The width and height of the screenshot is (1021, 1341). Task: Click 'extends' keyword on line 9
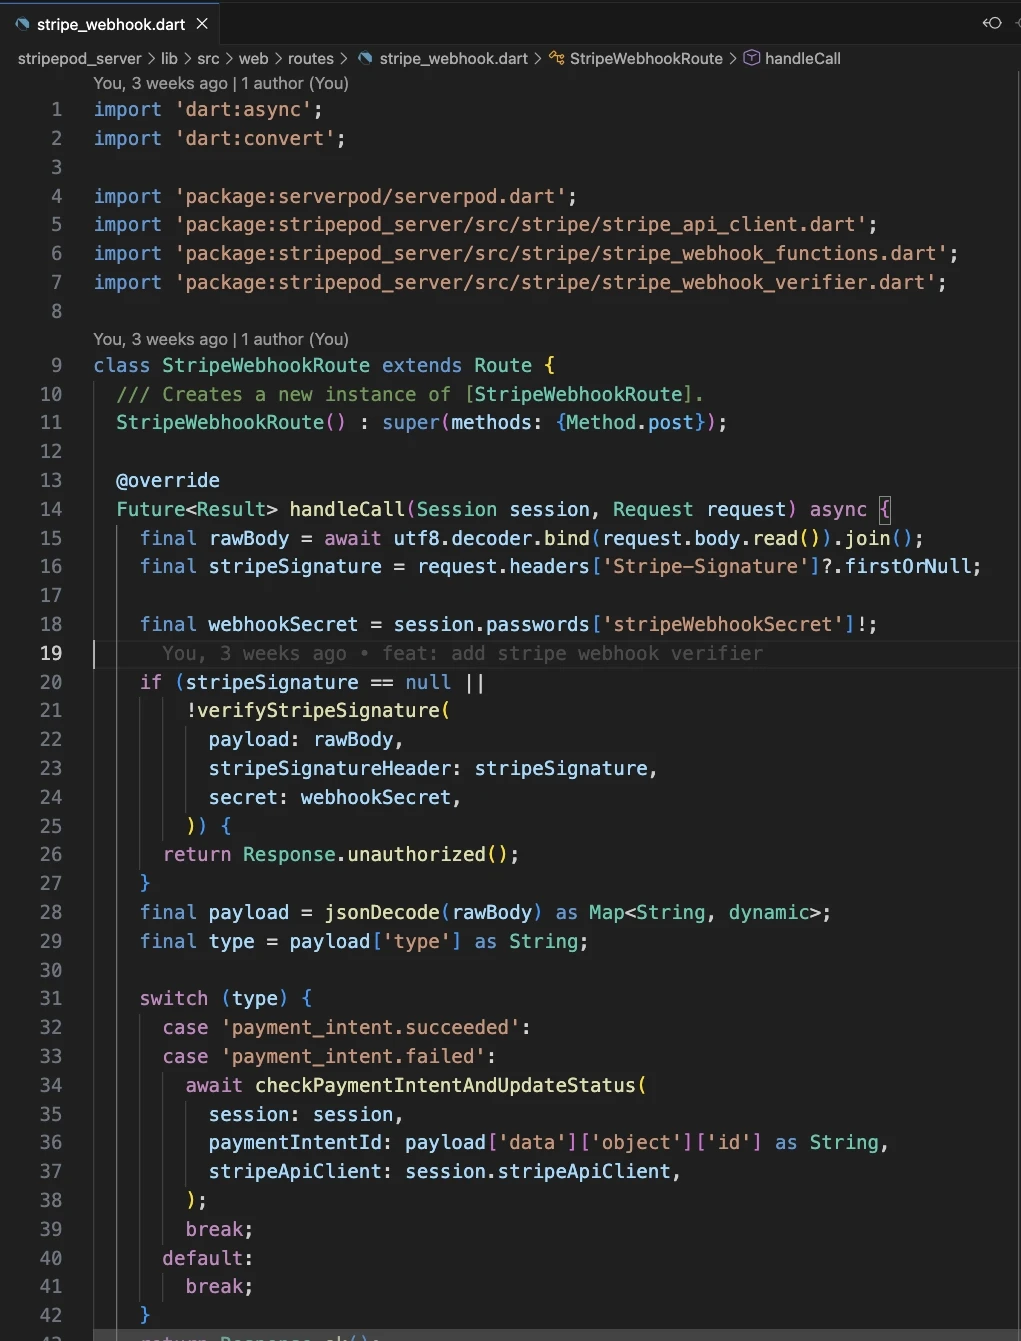pyautogui.click(x=422, y=366)
